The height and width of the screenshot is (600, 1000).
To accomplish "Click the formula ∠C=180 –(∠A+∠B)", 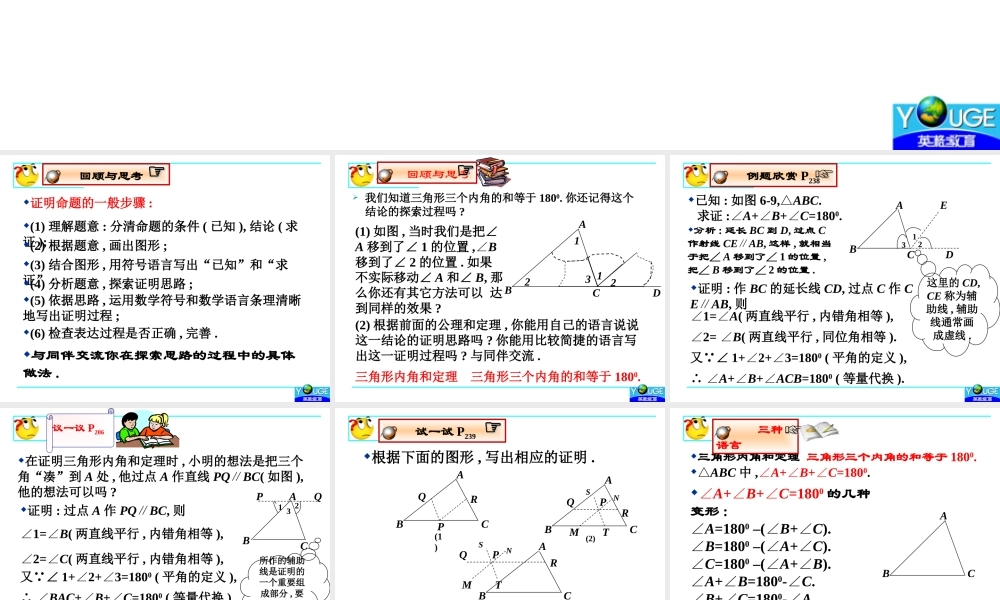I will (761, 564).
